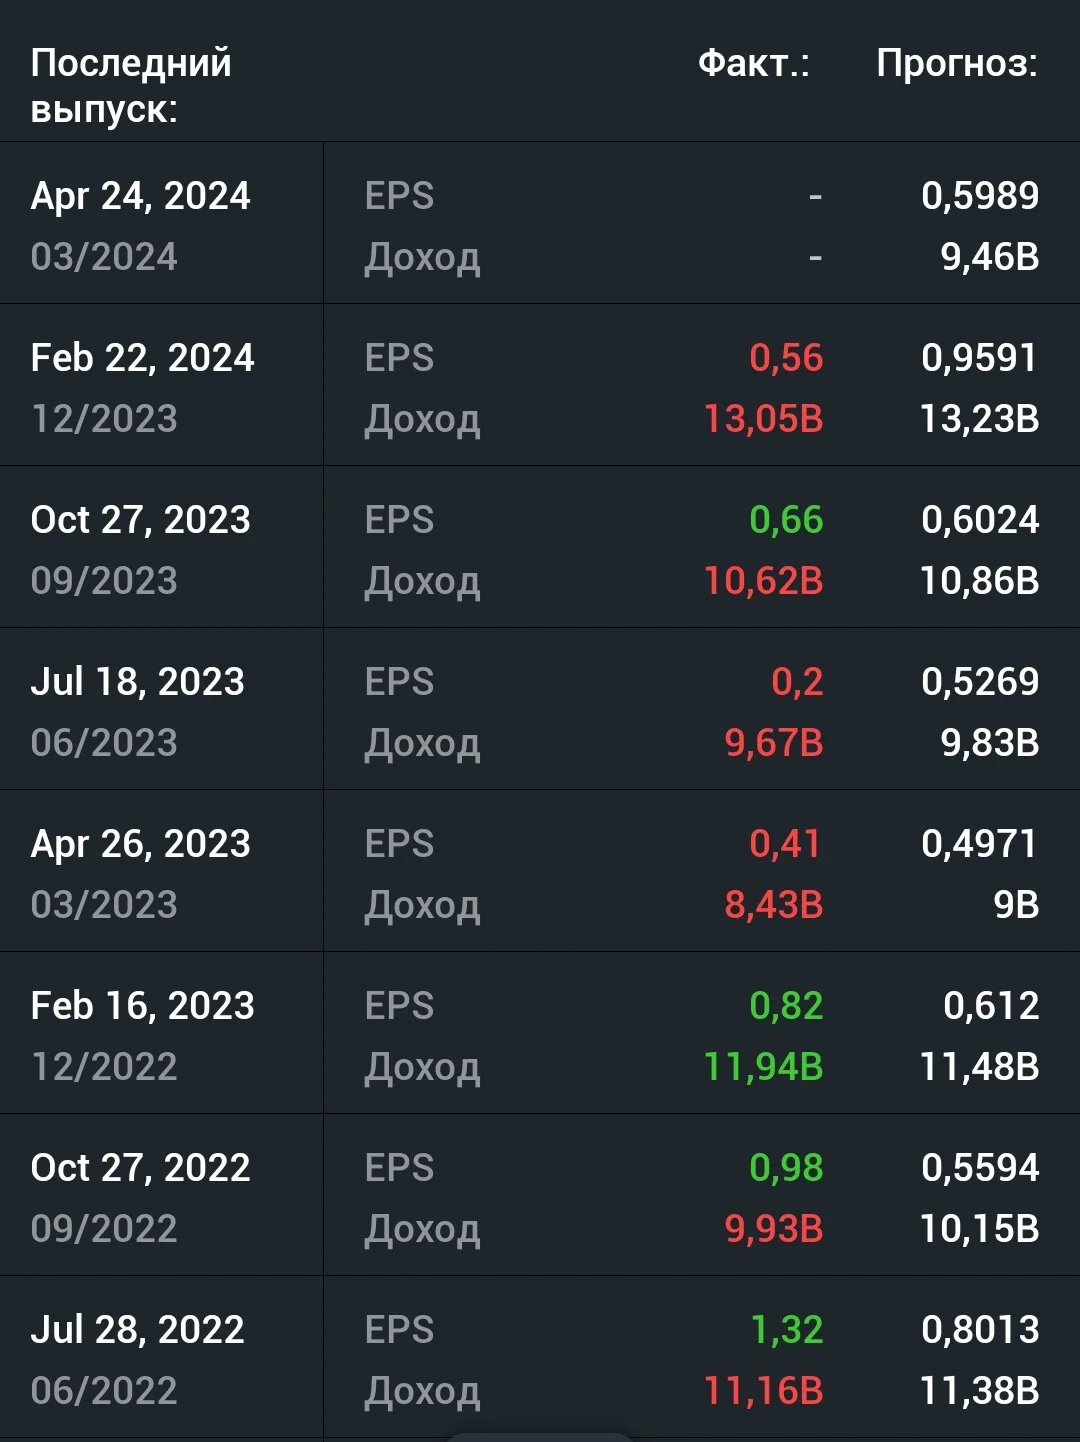Screen dimensions: 1080x1442
Task: Select the Apr 24, 2024 release date
Action: [140, 196]
